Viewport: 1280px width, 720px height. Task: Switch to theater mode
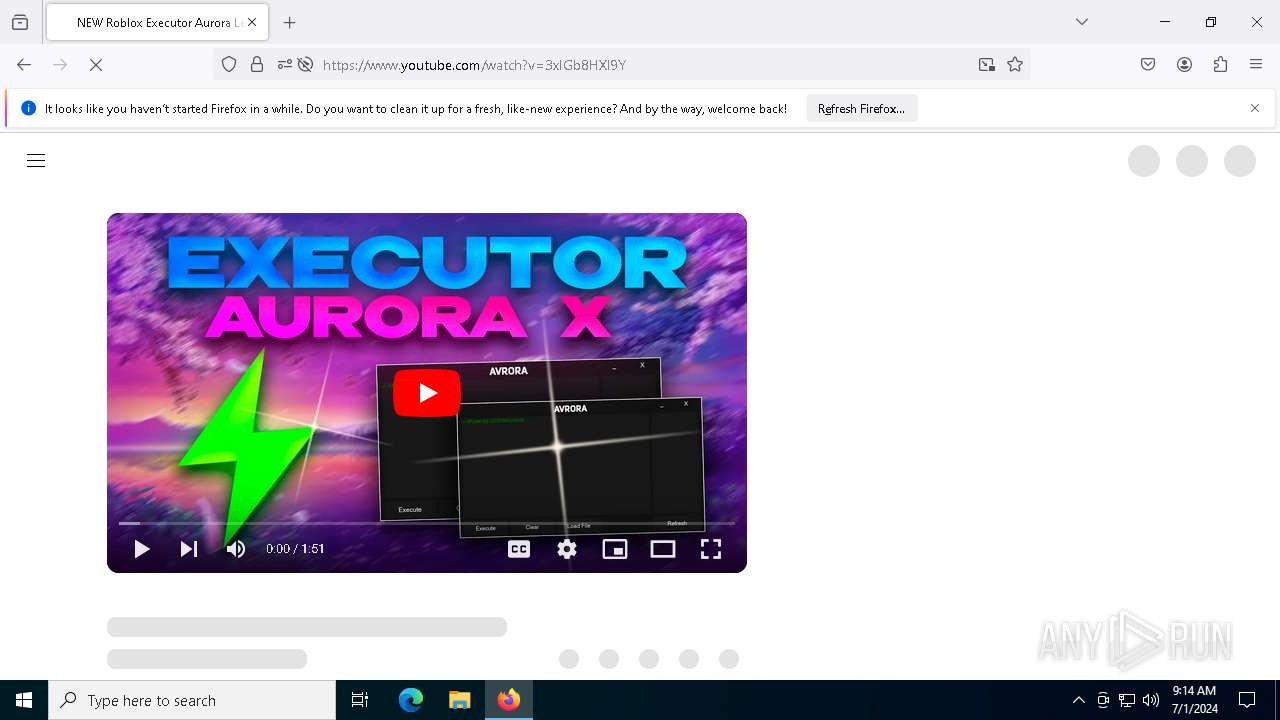coord(663,549)
